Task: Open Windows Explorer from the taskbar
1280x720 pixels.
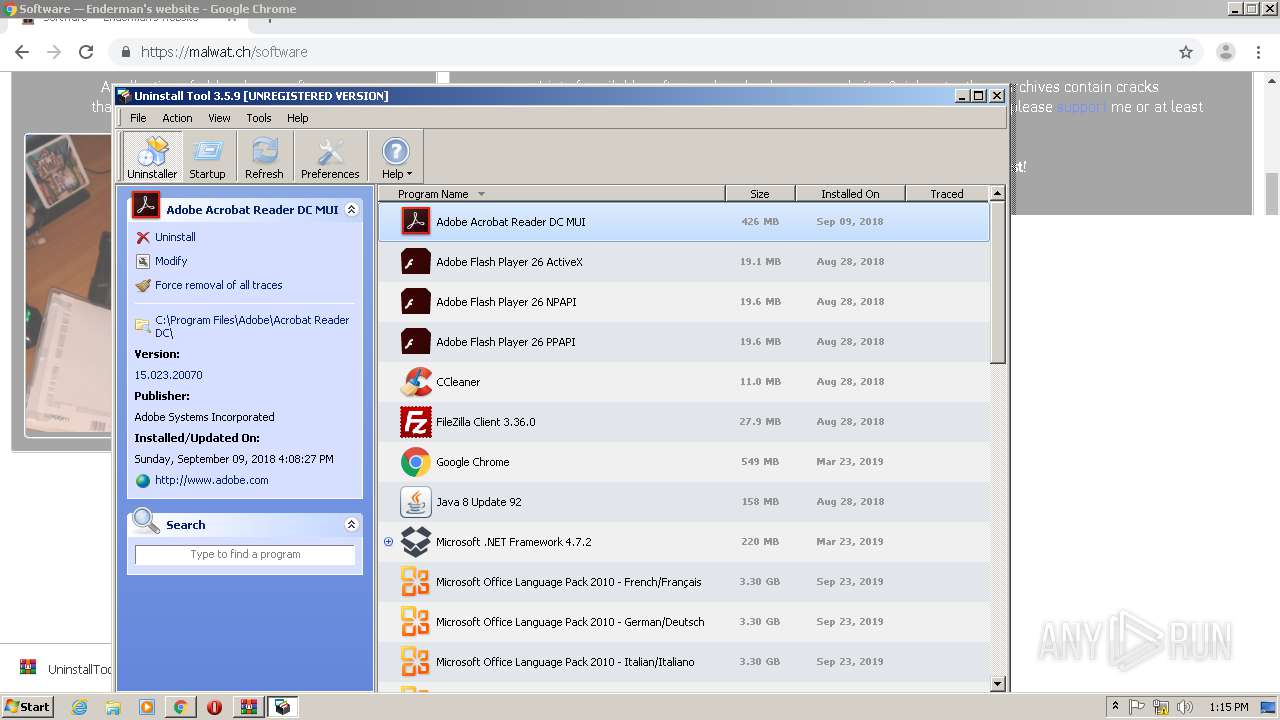Action: (x=113, y=707)
